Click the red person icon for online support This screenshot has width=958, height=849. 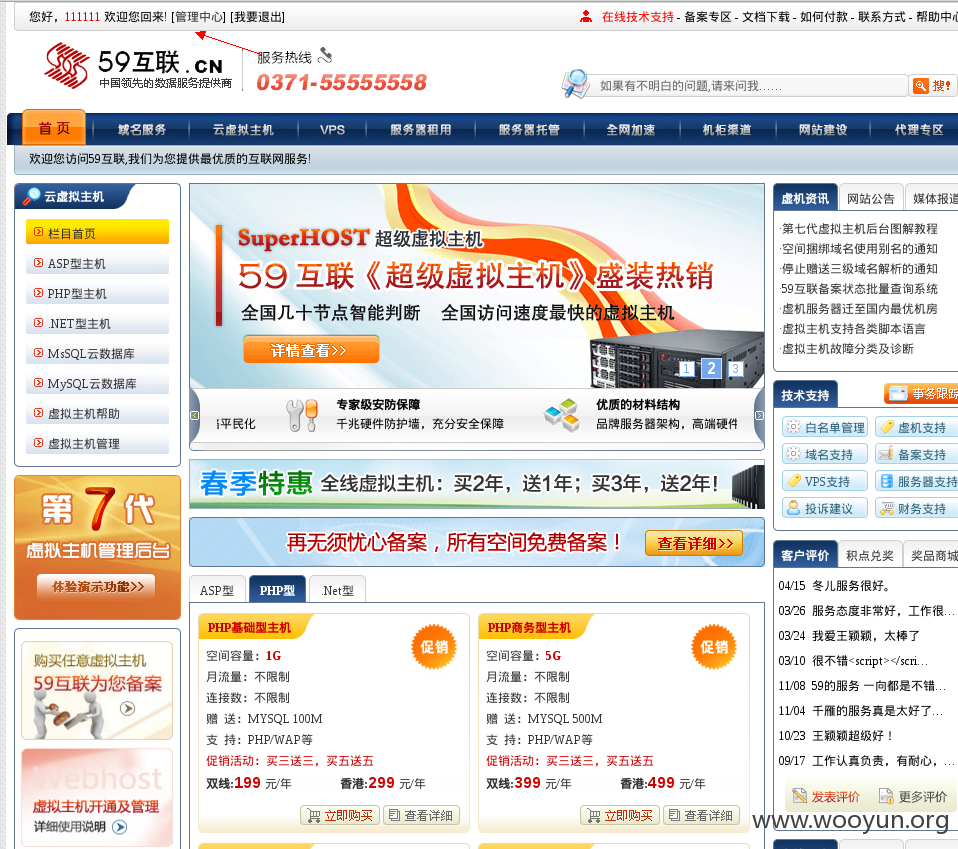[586, 16]
